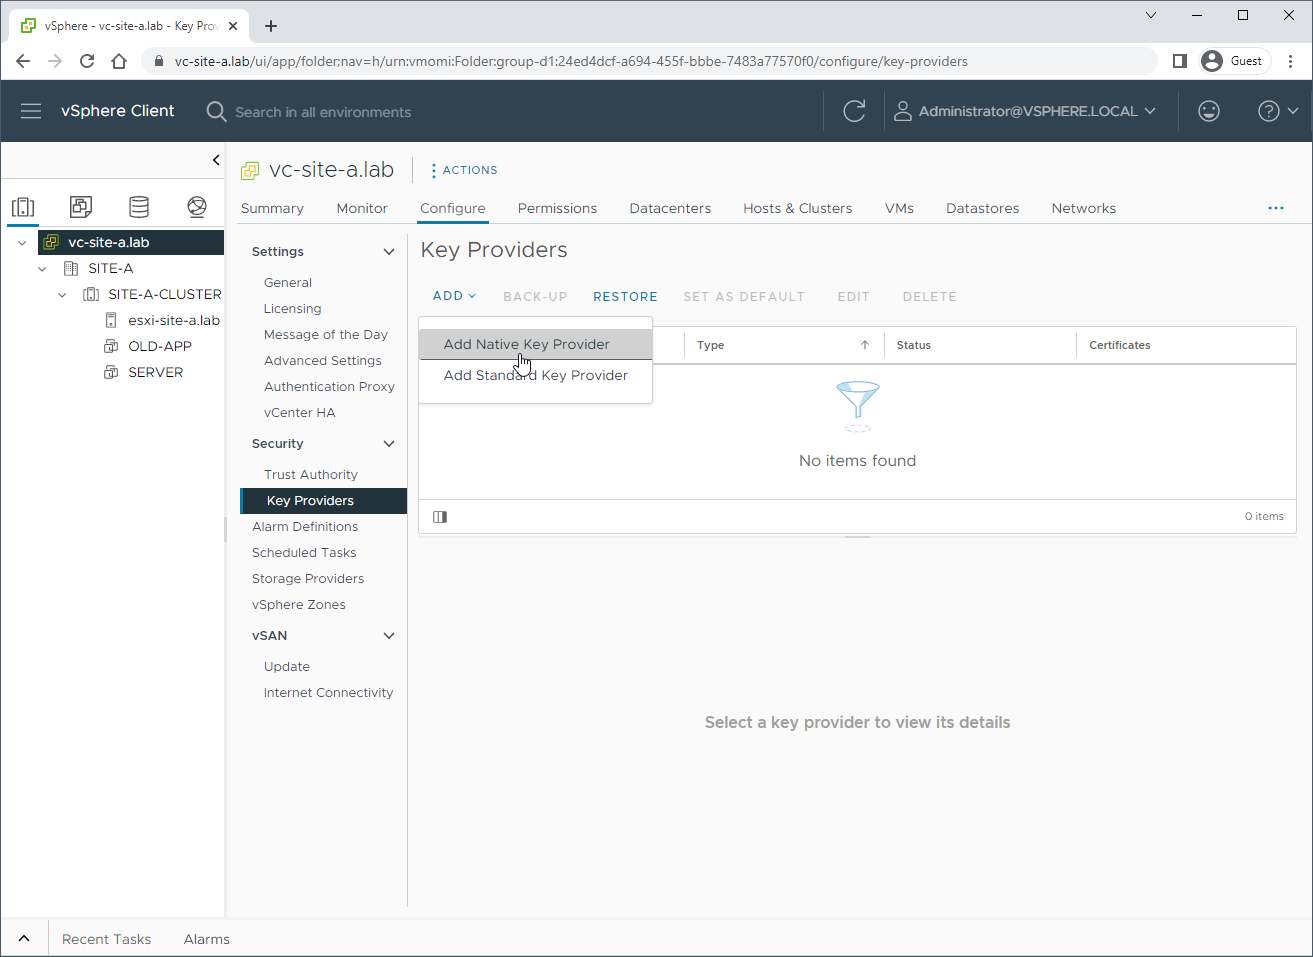
Task: Collapse the vc-site-a.lab tree node
Action: [22, 242]
